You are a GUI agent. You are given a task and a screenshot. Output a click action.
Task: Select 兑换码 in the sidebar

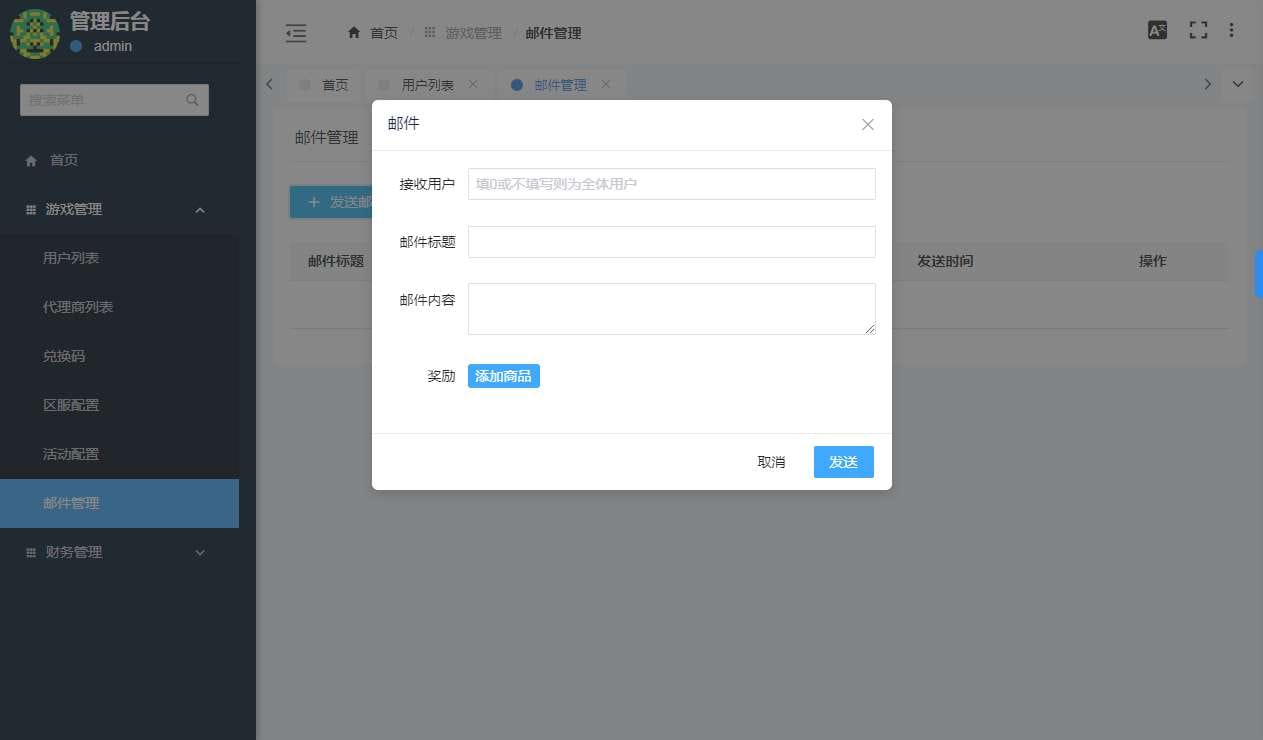click(x=63, y=355)
